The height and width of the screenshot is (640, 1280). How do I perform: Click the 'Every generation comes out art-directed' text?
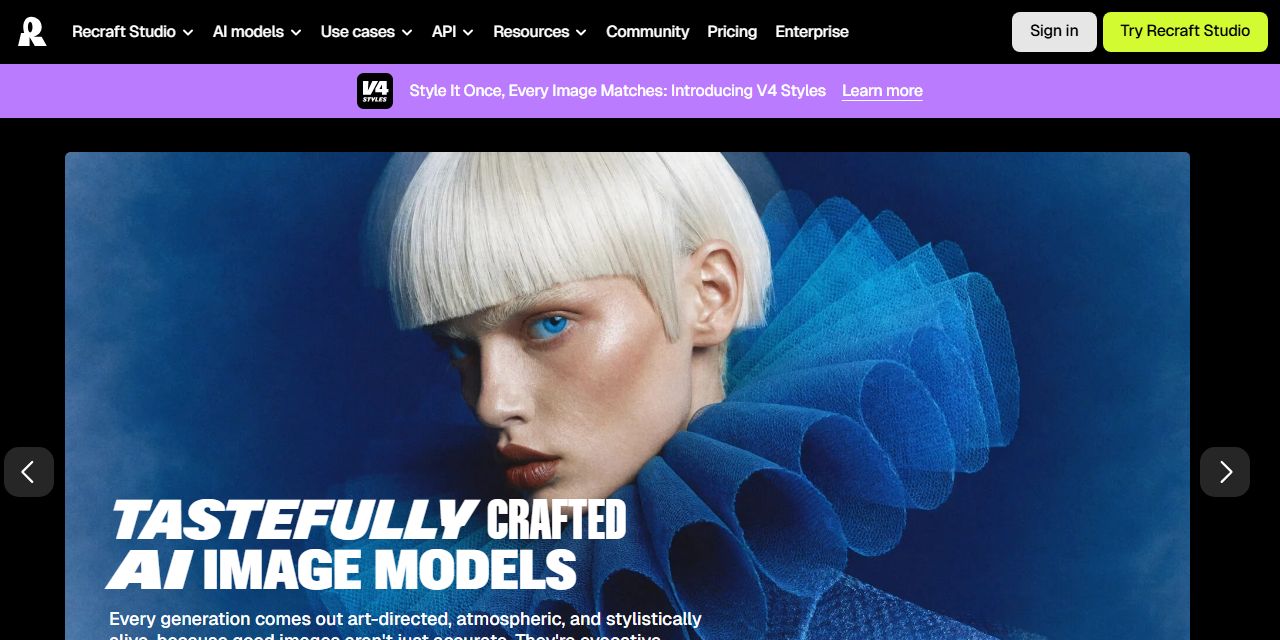[x=405, y=625]
